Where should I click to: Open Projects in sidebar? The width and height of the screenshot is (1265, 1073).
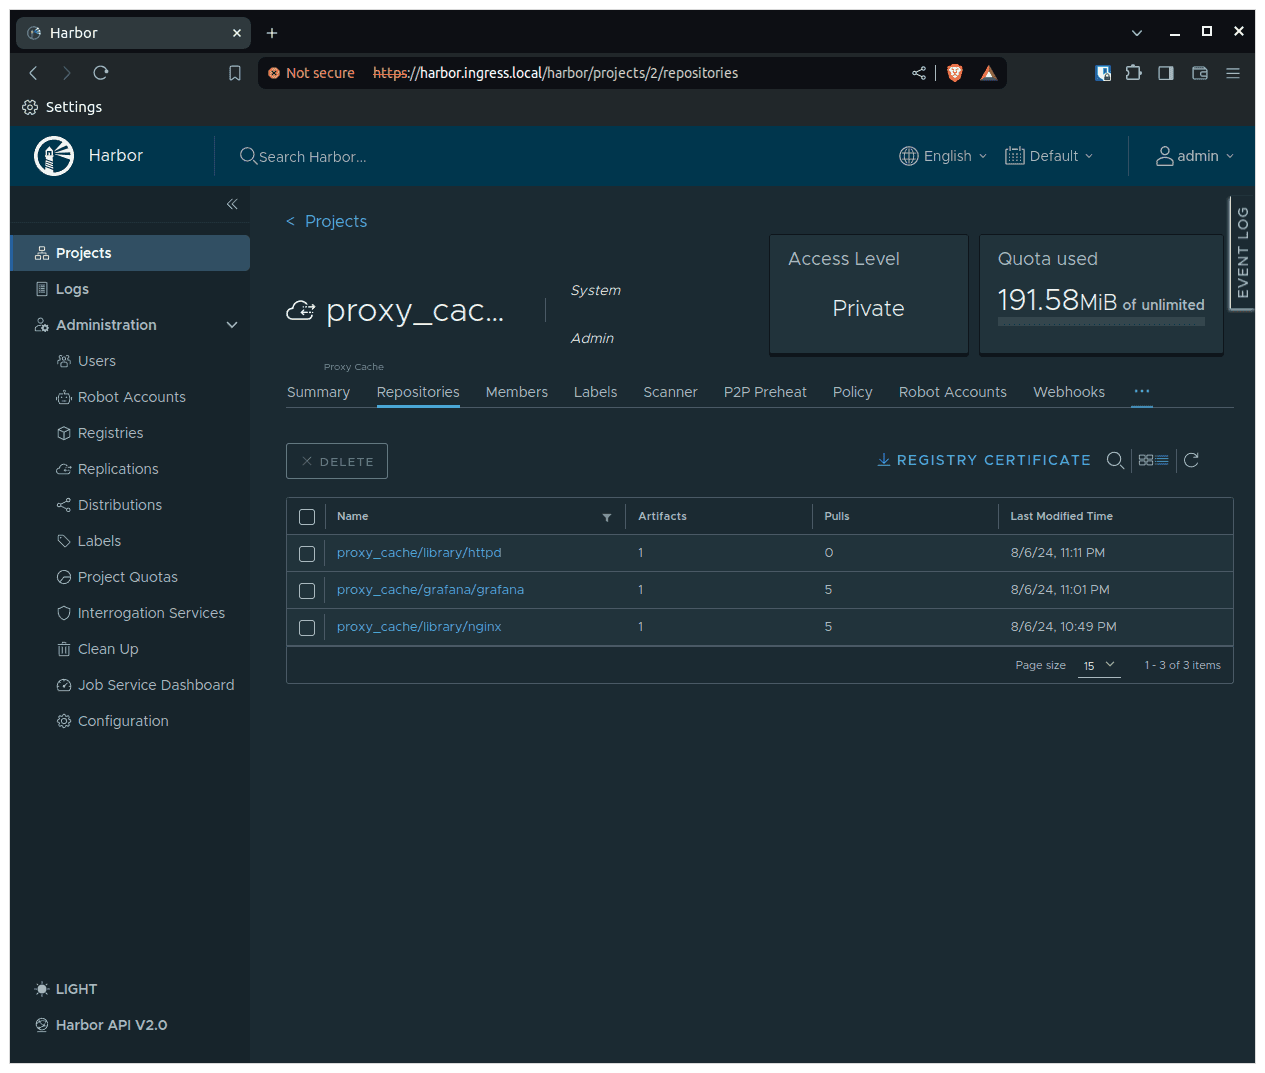pos(130,253)
